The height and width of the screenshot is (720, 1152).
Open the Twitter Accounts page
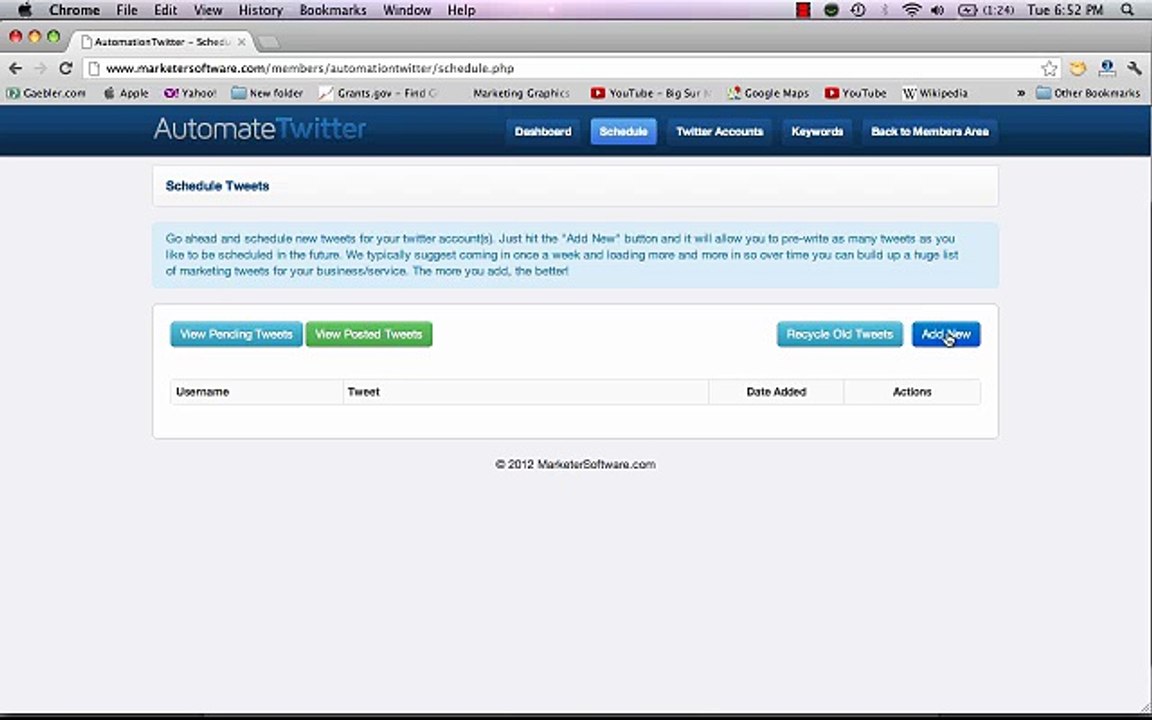pos(719,132)
